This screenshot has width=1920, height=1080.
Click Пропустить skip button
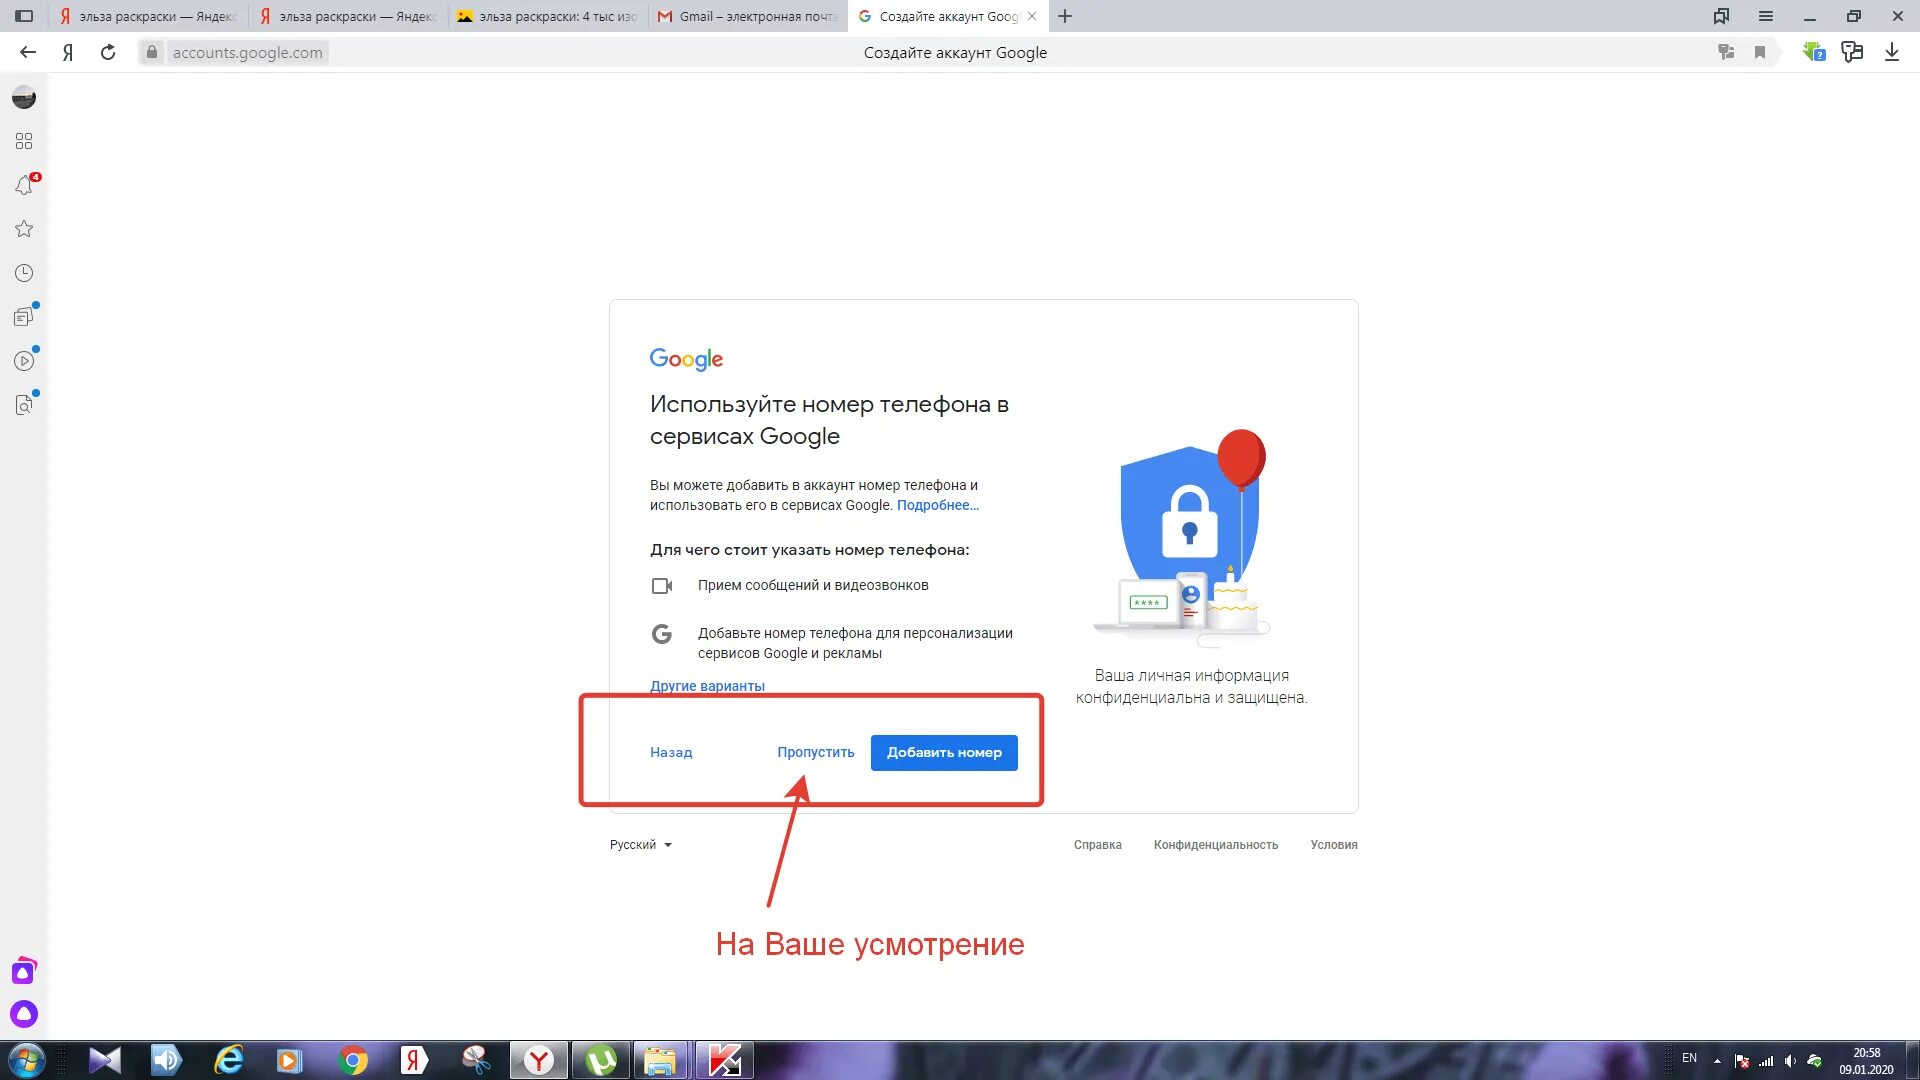[x=815, y=752]
